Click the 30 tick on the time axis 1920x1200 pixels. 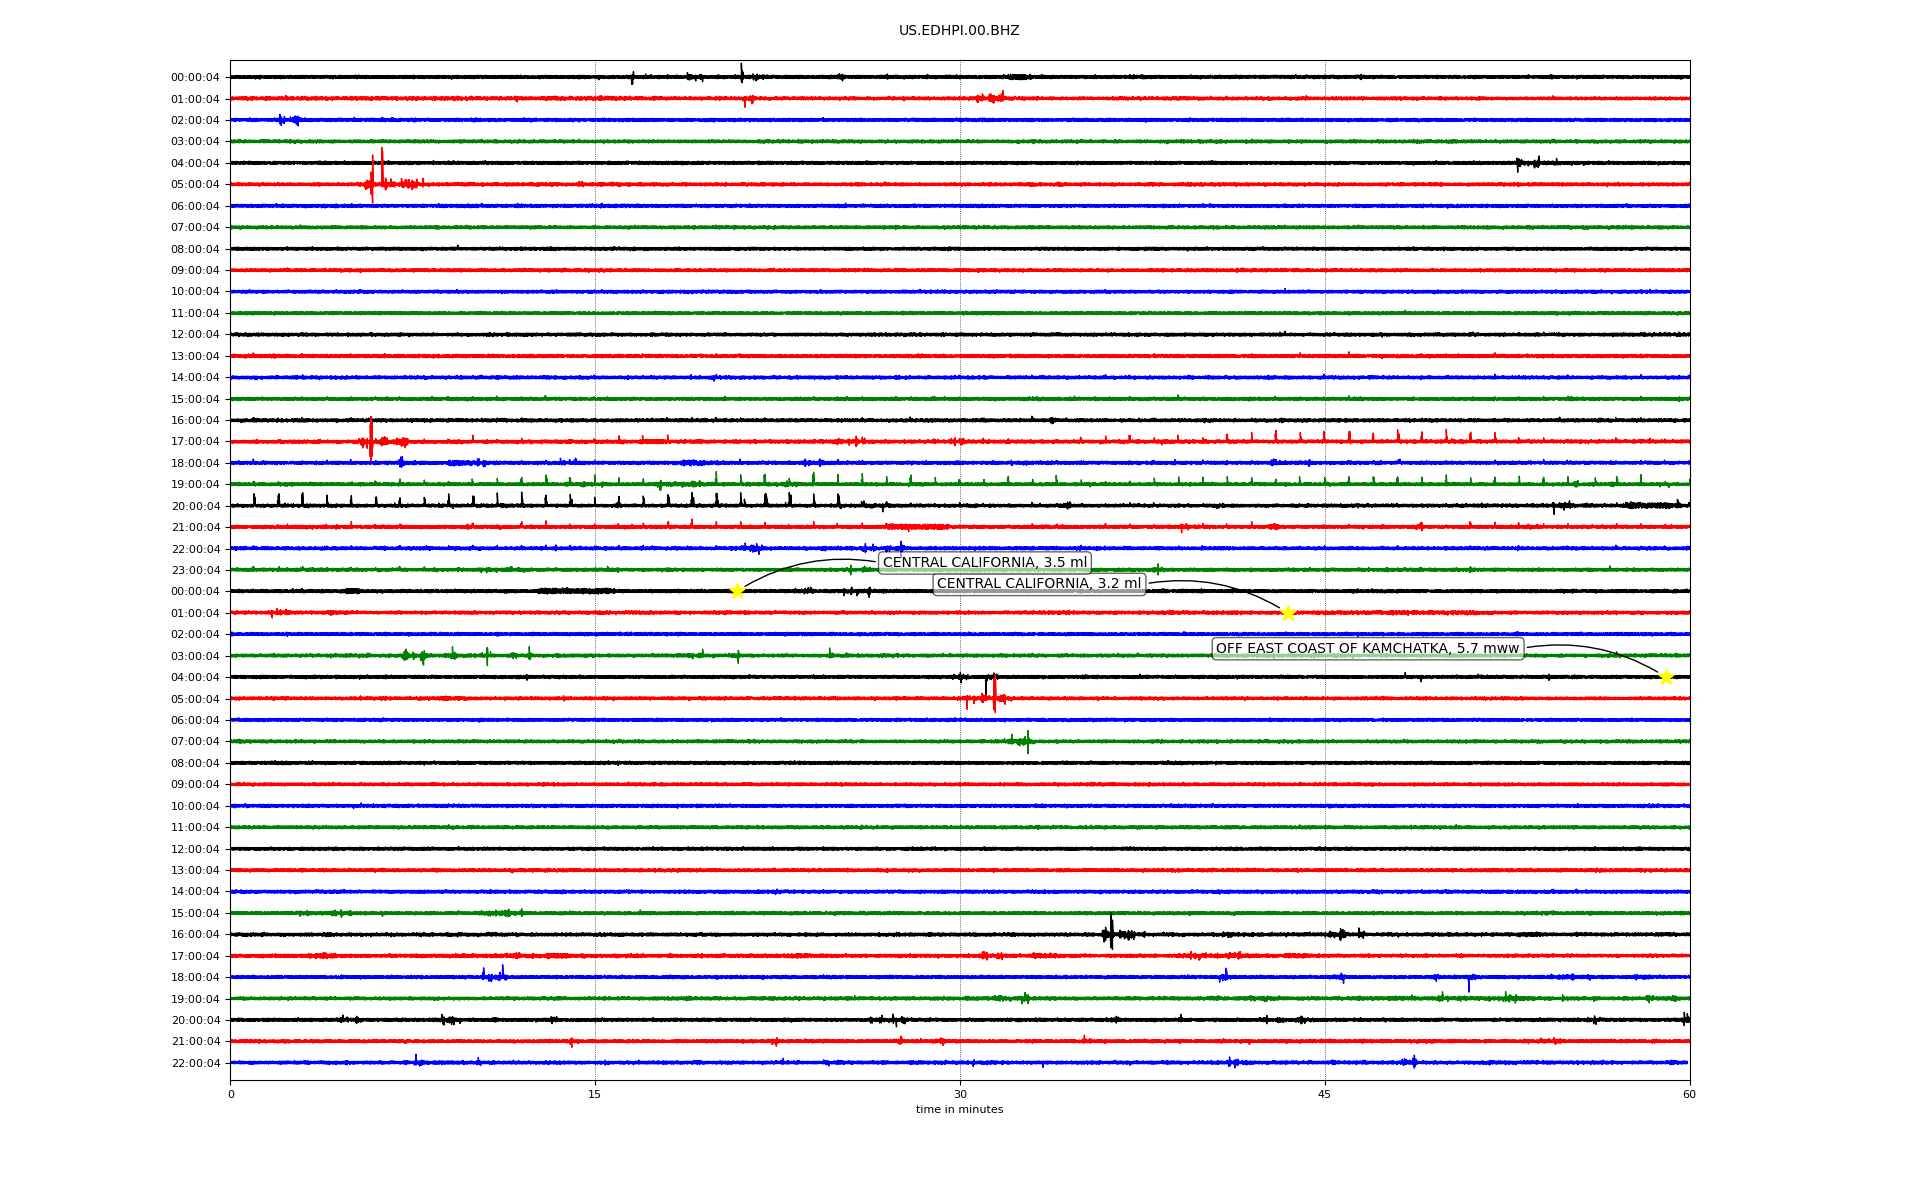960,1094
